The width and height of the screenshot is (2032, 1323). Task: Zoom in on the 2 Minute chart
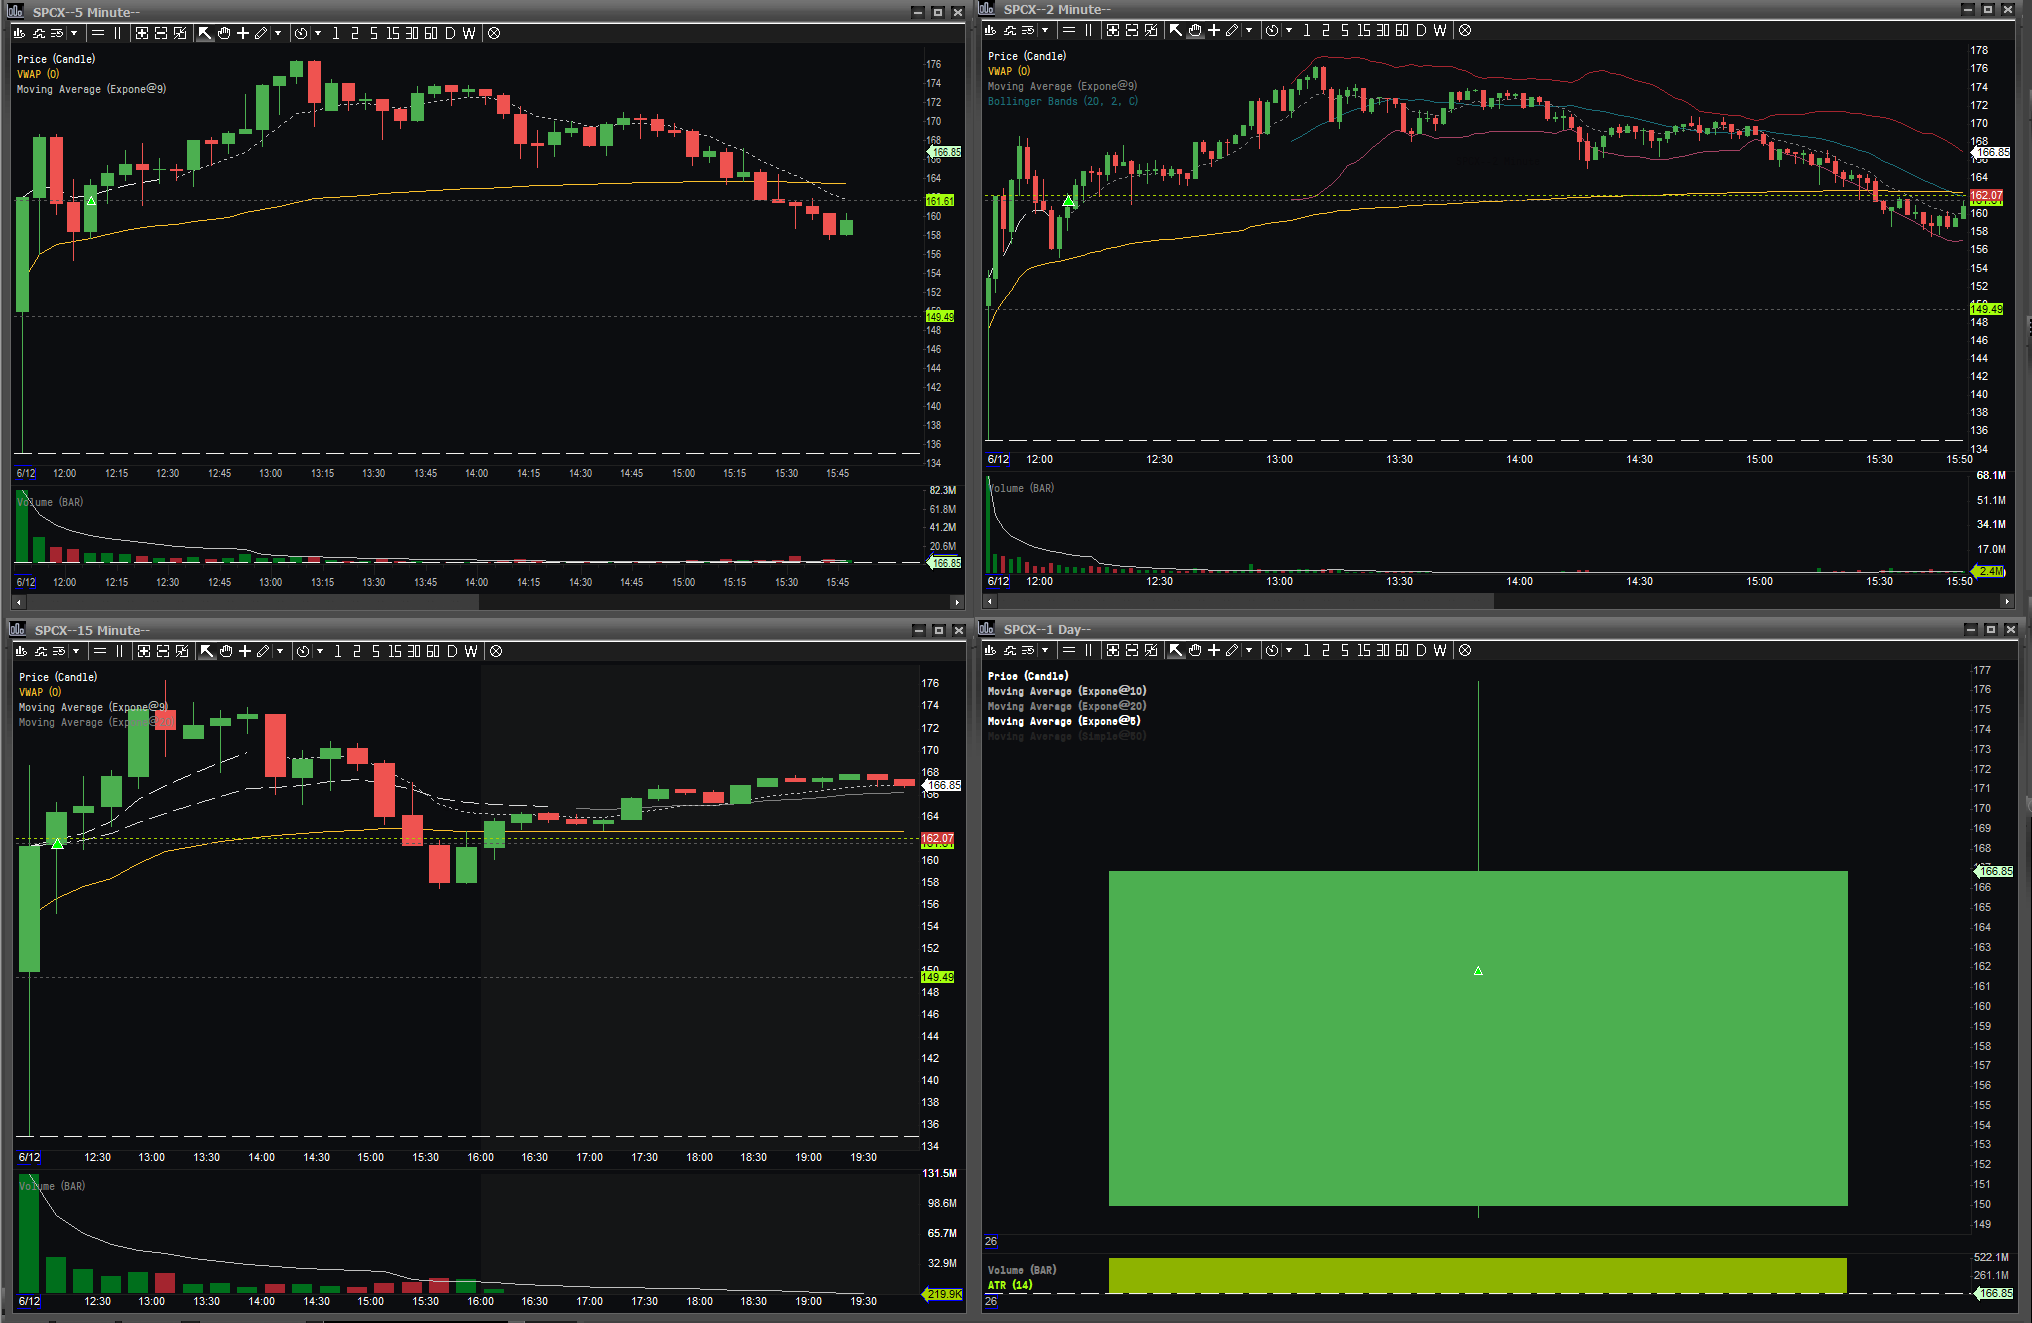click(1113, 30)
